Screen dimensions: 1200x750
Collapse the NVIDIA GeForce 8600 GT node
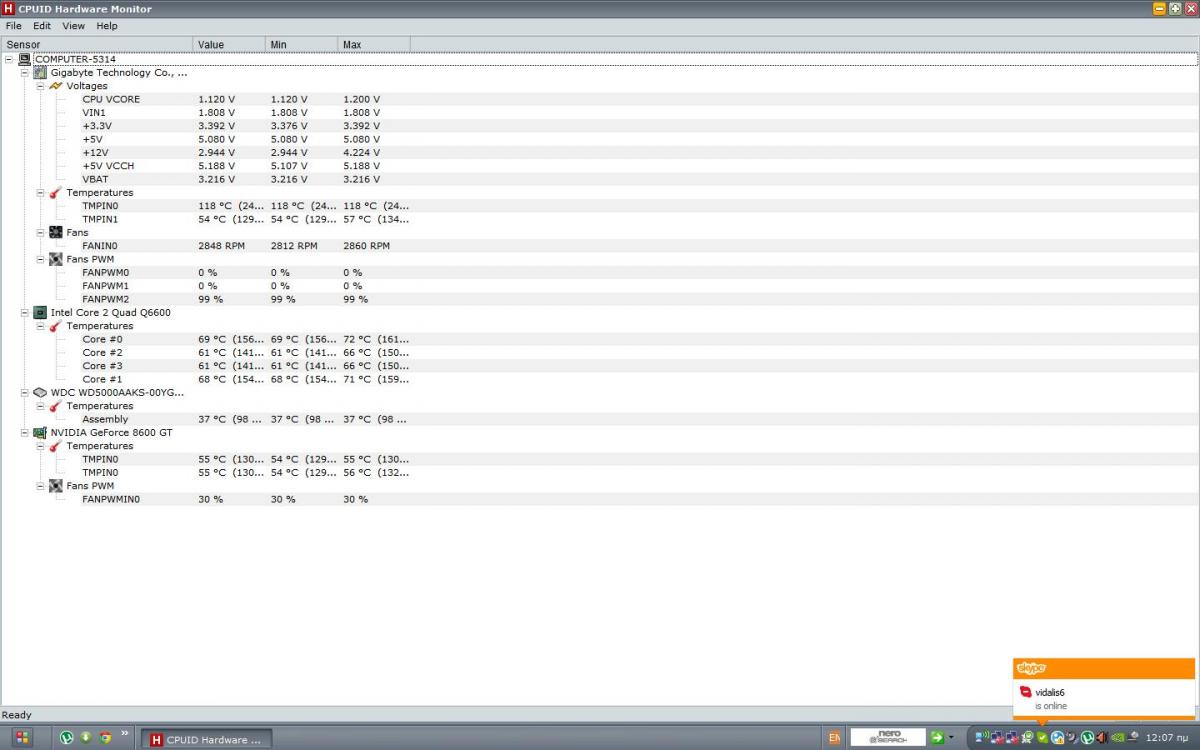click(x=25, y=432)
